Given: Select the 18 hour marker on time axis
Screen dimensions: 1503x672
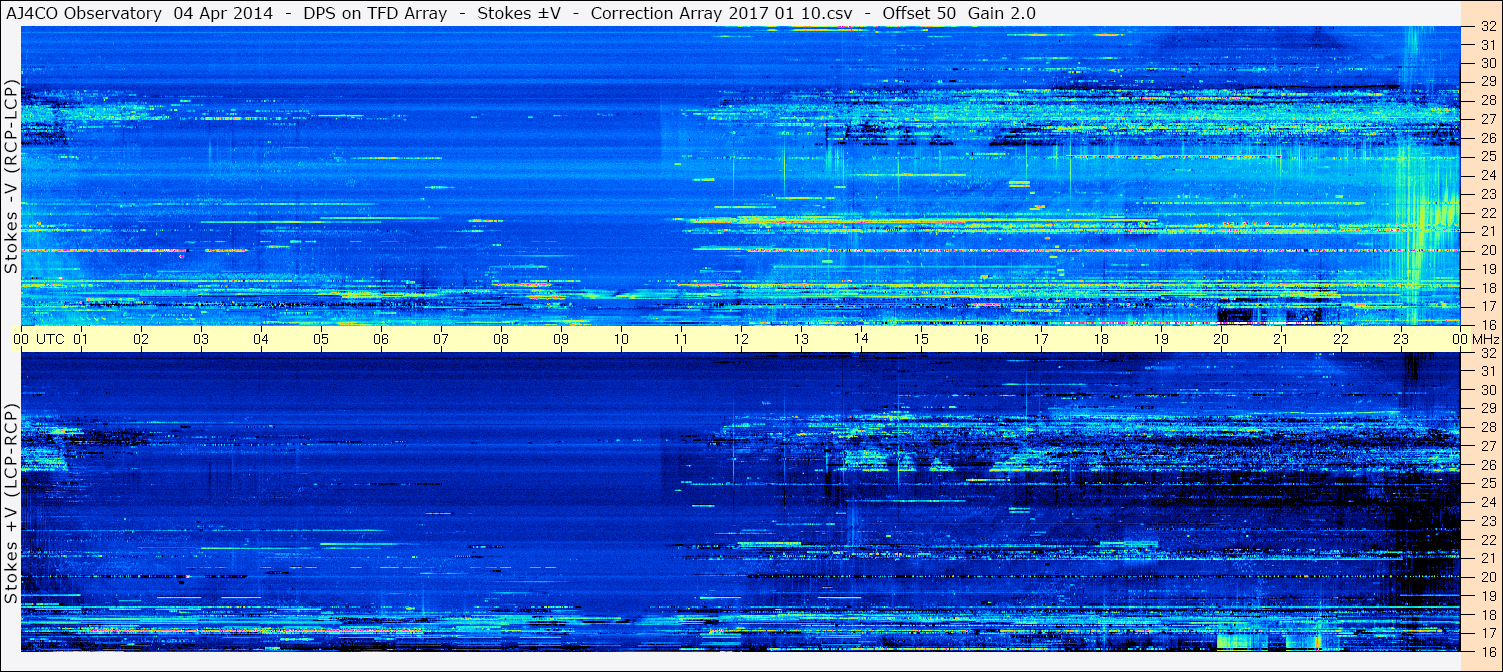Looking at the screenshot, I should tap(1101, 339).
